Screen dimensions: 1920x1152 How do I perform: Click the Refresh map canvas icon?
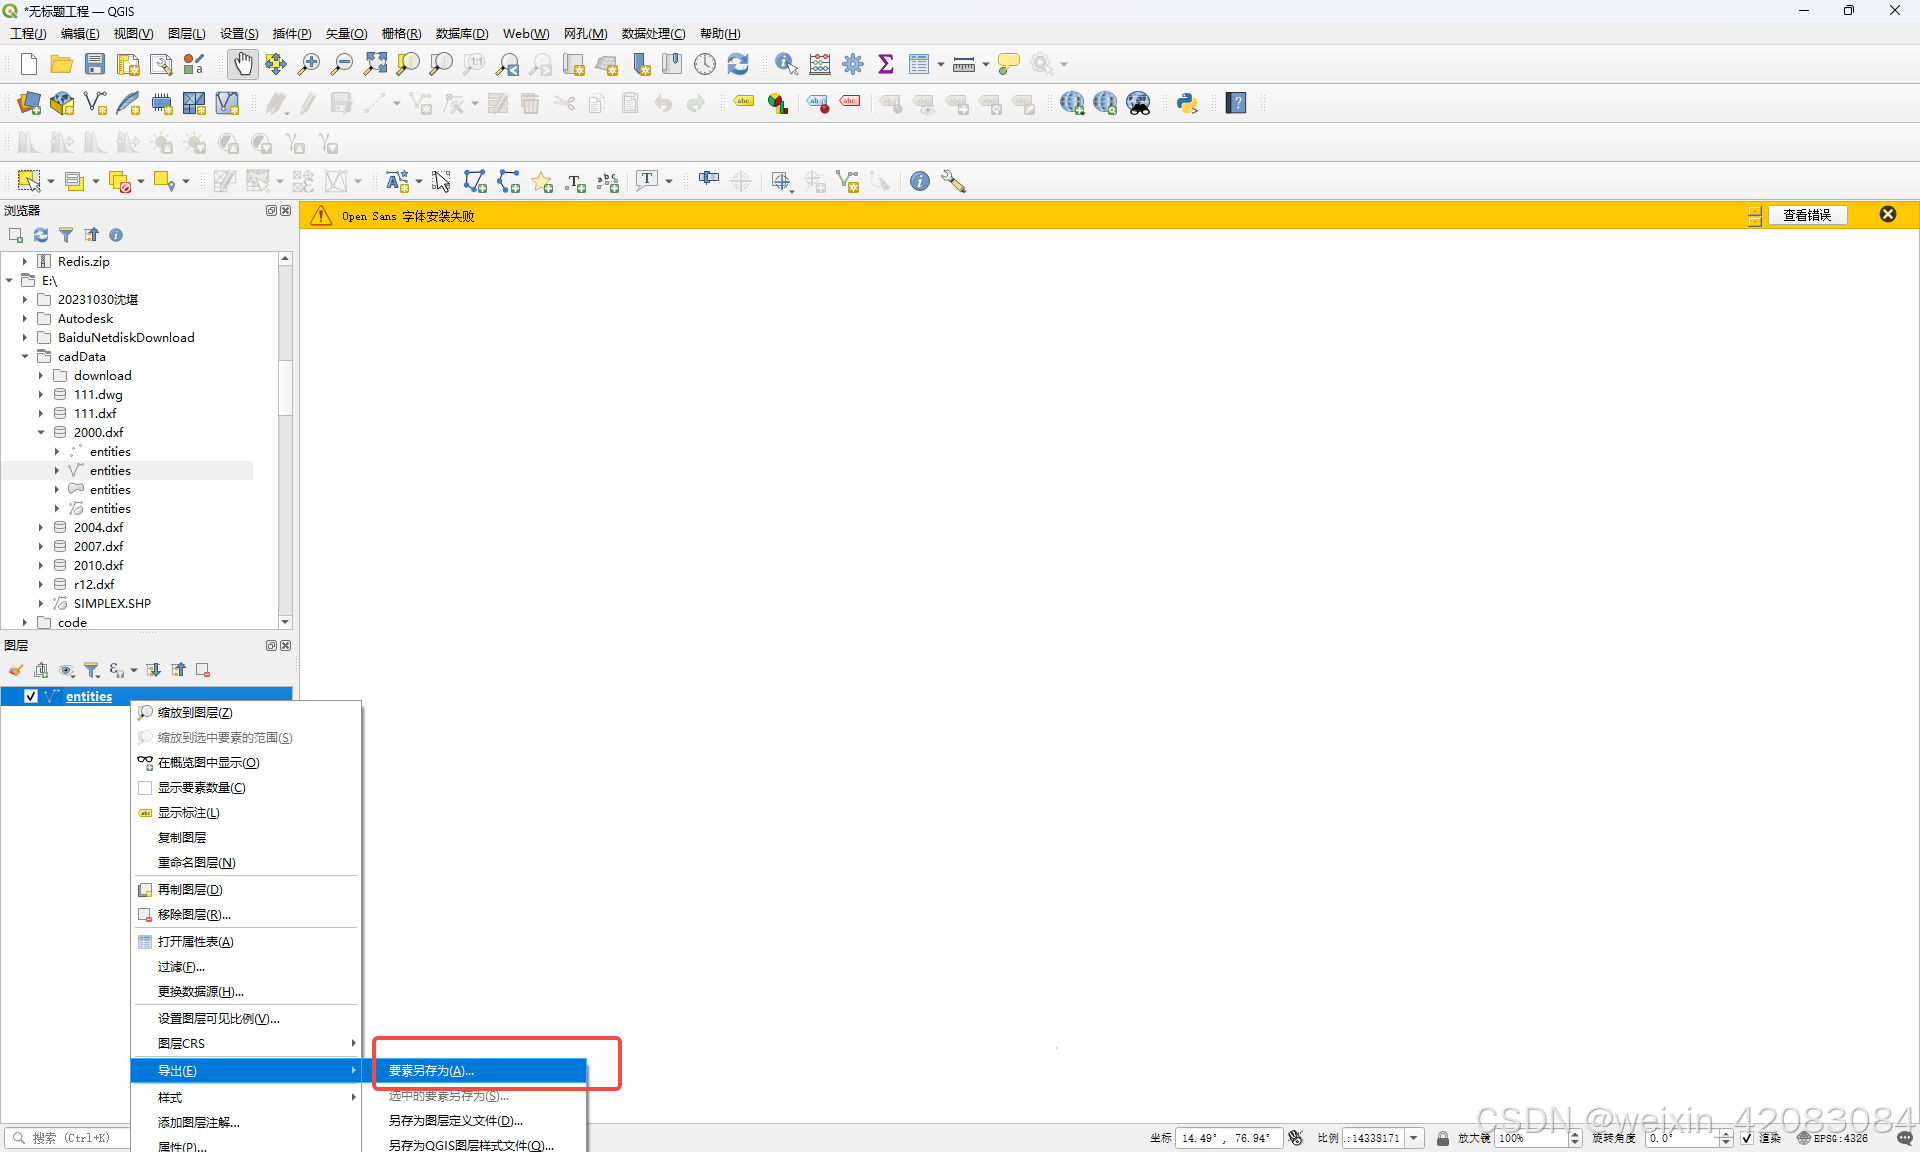point(738,65)
